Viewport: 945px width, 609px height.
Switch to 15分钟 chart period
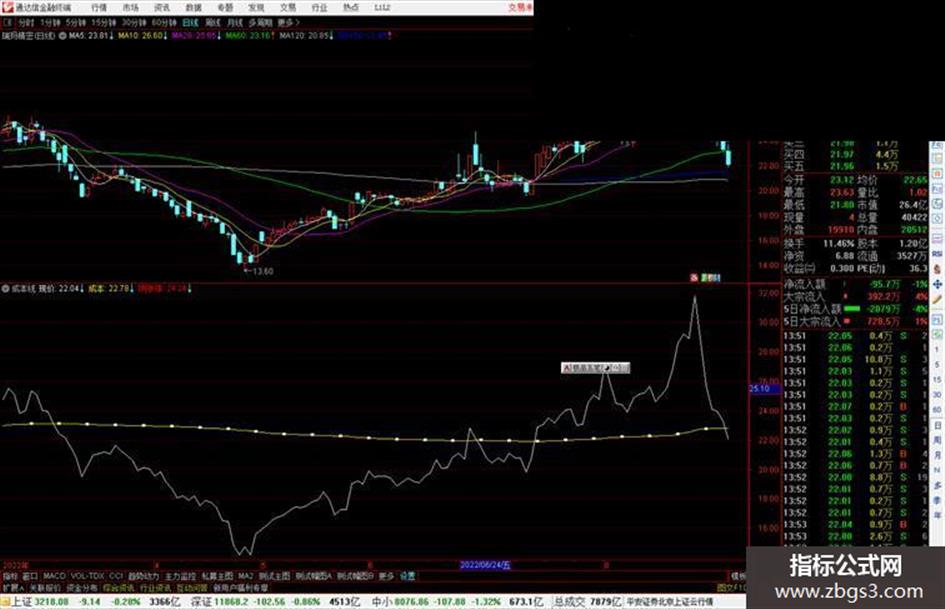(x=103, y=22)
